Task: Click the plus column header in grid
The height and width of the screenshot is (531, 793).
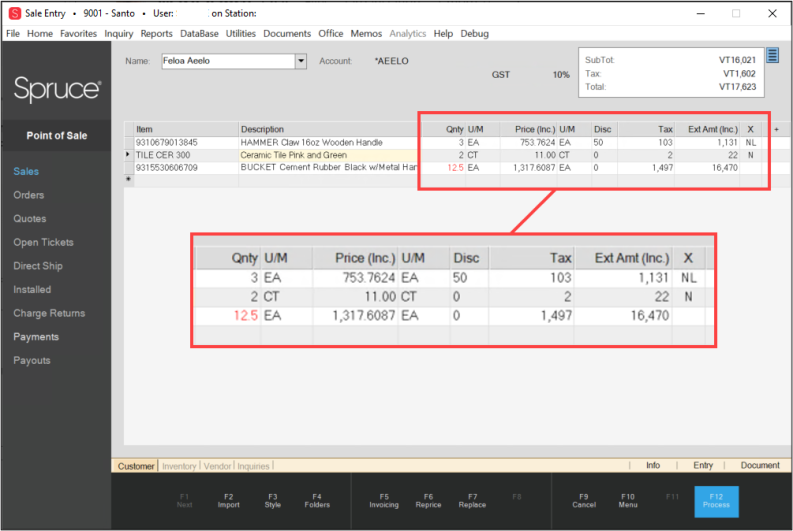Action: click(776, 129)
